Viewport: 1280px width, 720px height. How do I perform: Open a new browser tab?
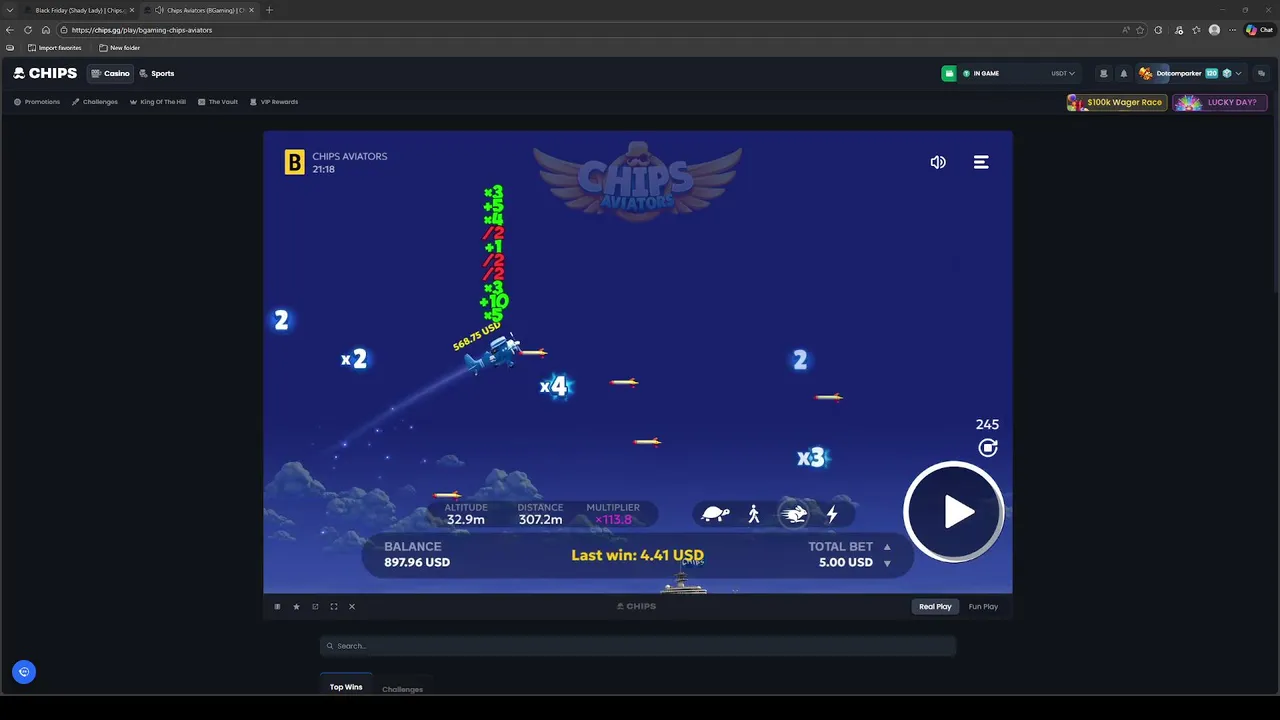(269, 10)
